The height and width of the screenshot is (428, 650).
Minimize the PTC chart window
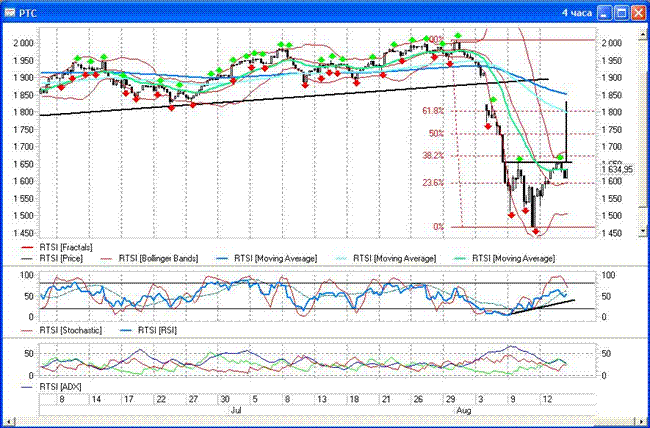604,13
